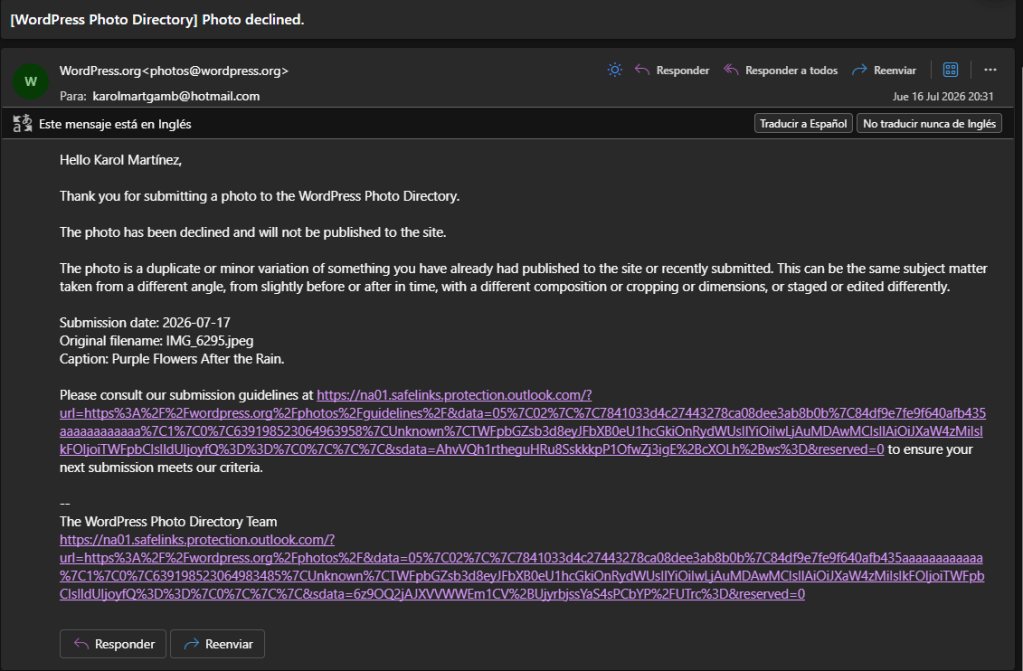The image size is (1023, 671).
Task: Click Submission date: 2026-07-17 line
Action: (145, 322)
